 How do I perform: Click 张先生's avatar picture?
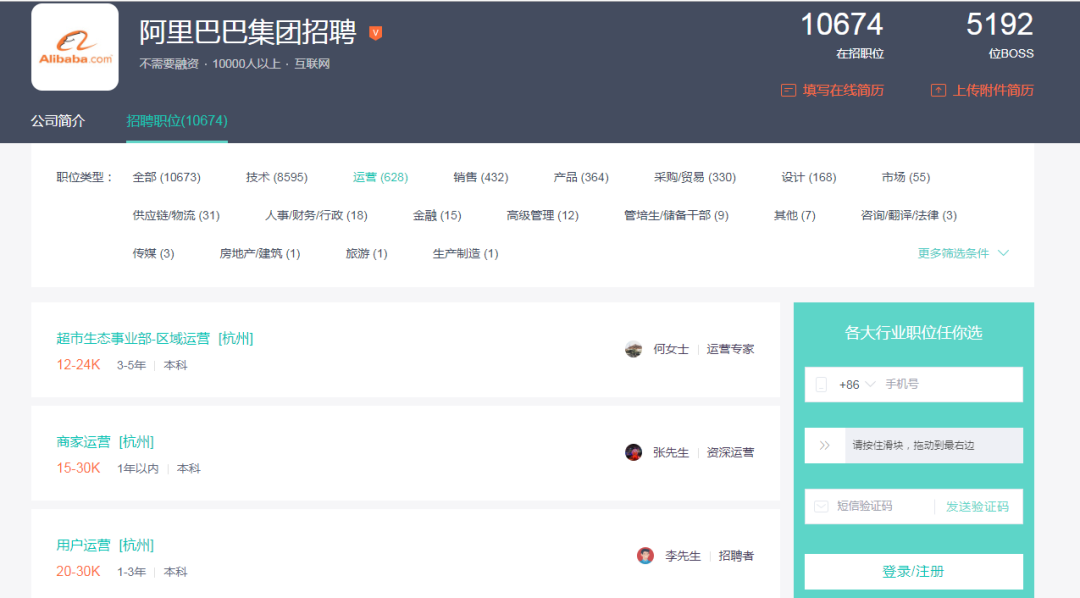point(634,453)
